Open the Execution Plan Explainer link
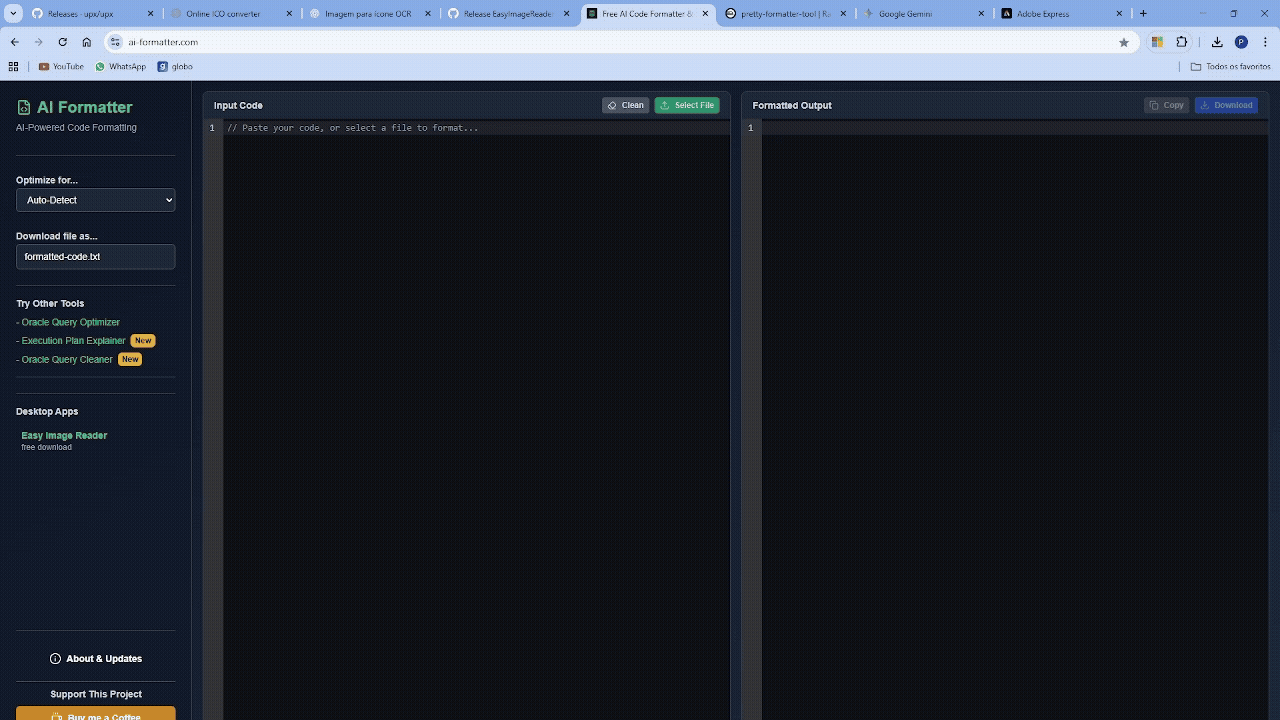The width and height of the screenshot is (1280, 720). pos(73,341)
